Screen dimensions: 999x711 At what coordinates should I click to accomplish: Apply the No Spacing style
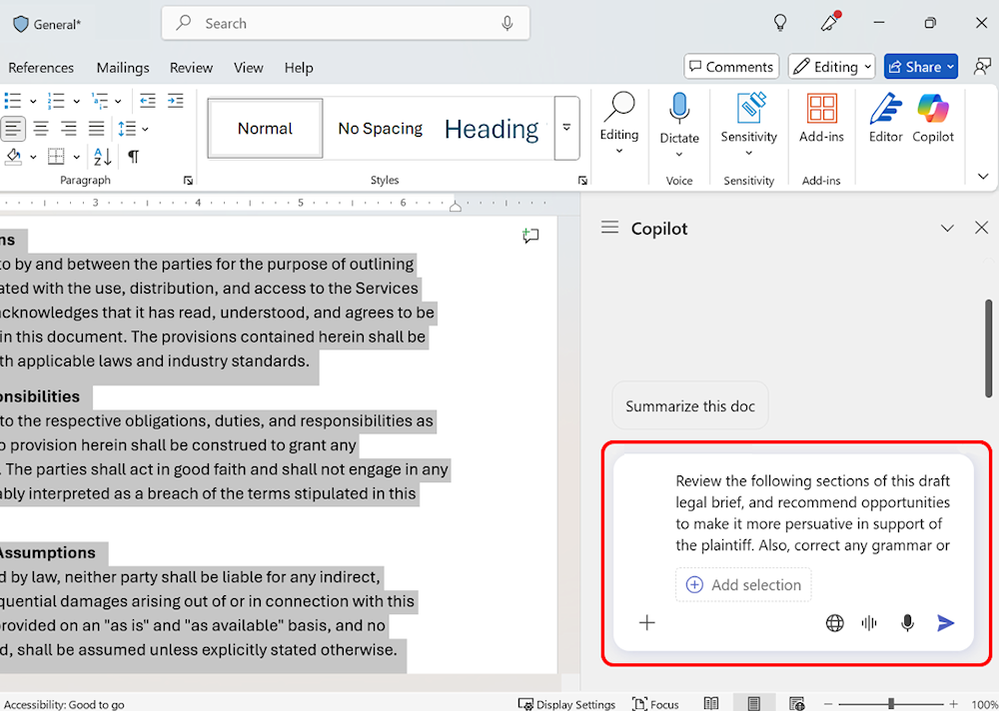tap(380, 128)
